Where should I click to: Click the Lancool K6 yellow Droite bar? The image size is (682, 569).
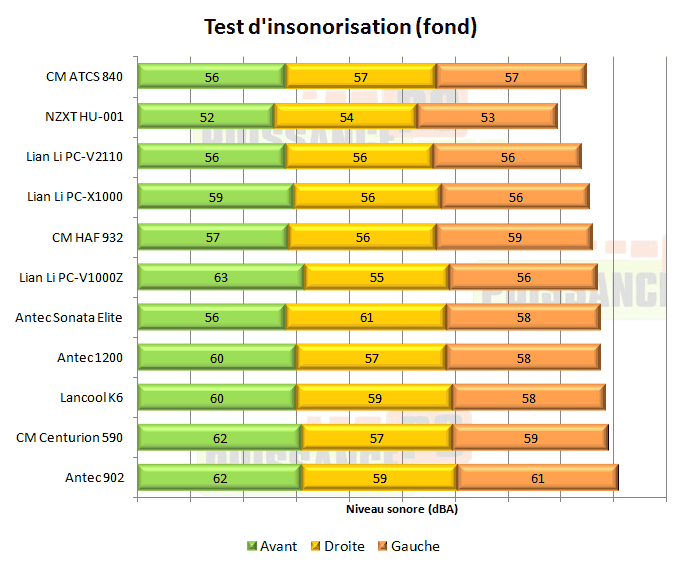374,396
